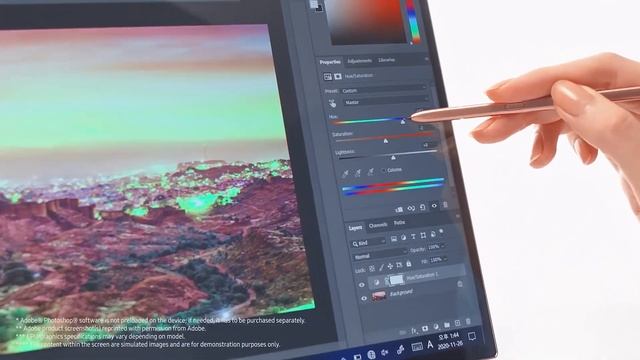Click the taskbar input language A indicator

click(430, 345)
